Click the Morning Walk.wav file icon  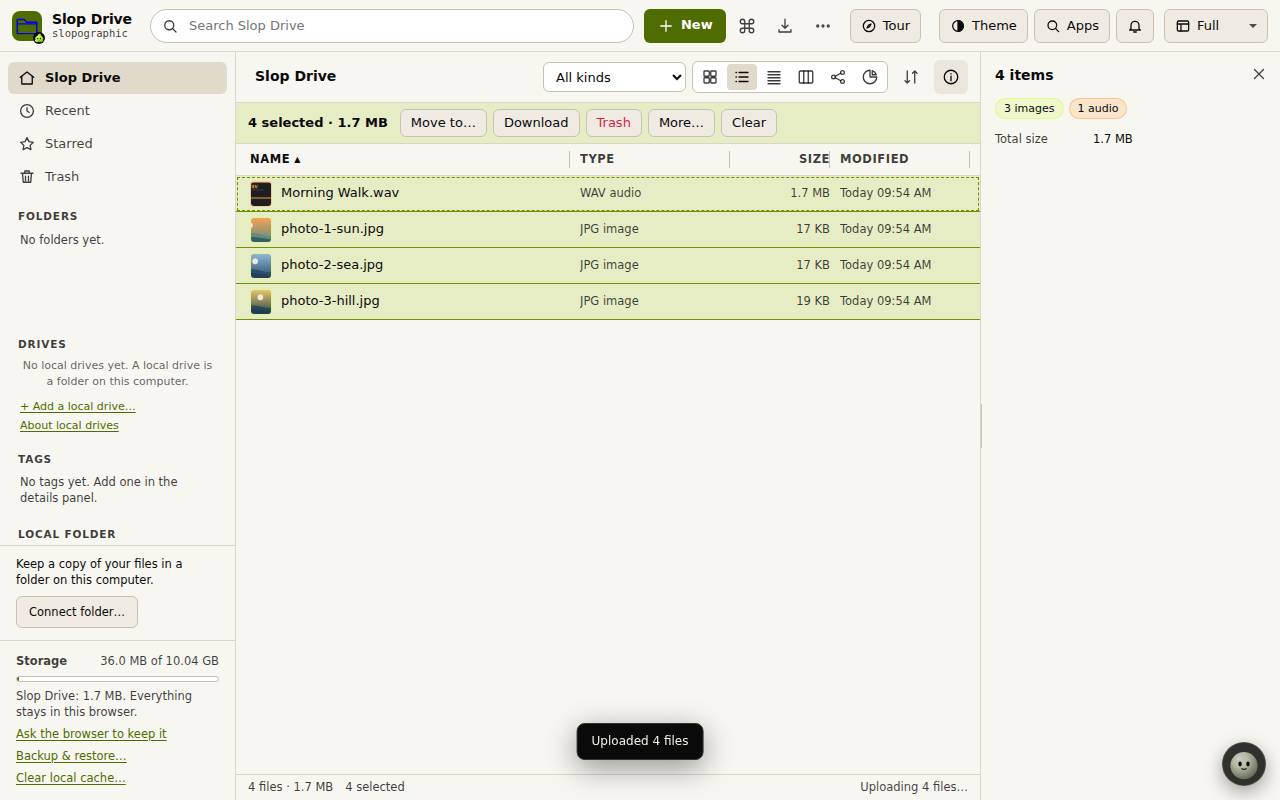coord(261,193)
